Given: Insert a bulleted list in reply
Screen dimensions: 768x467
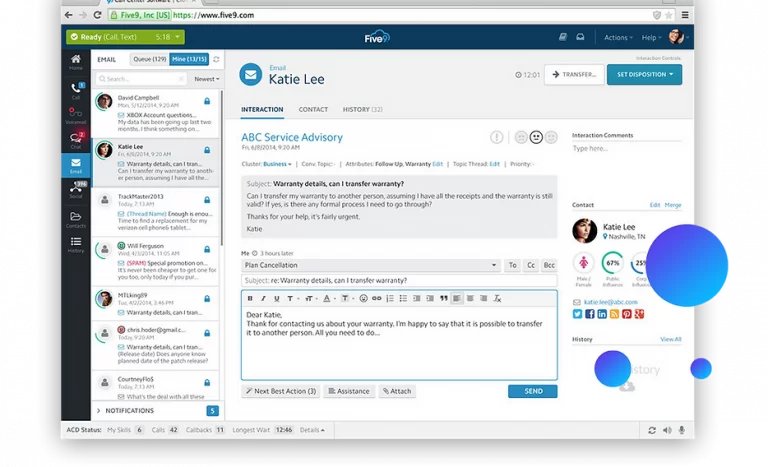Looking at the screenshot, I should pyautogui.click(x=403, y=298).
